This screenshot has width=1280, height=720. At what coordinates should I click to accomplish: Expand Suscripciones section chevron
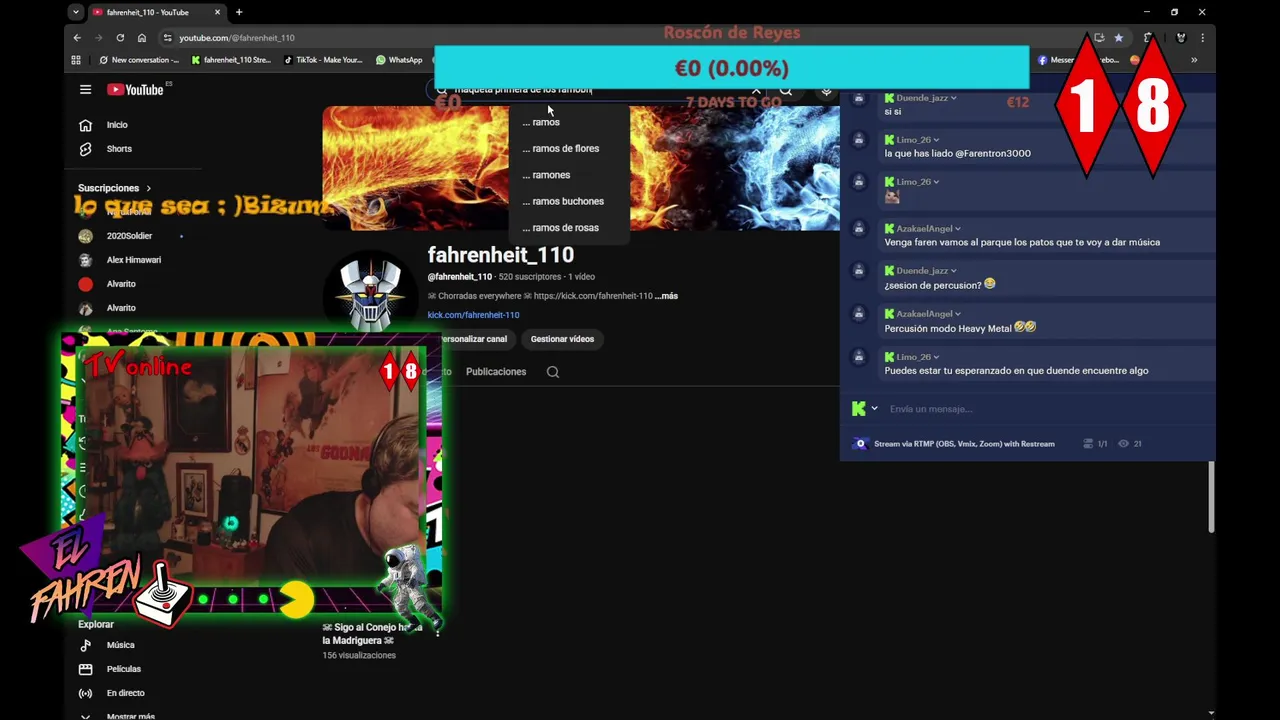[149, 188]
